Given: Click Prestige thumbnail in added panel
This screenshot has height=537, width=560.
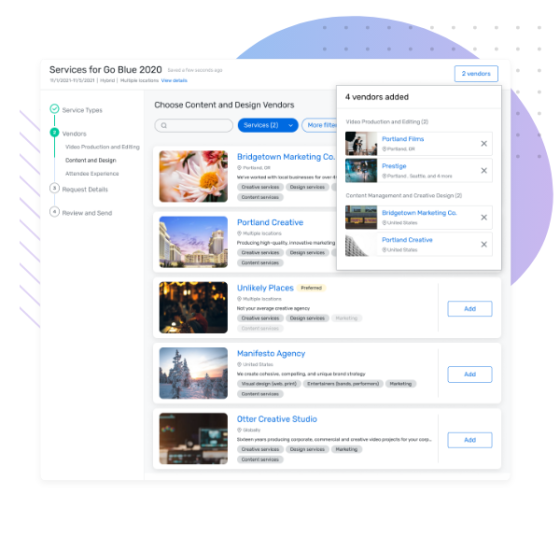Looking at the screenshot, I should tap(361, 171).
